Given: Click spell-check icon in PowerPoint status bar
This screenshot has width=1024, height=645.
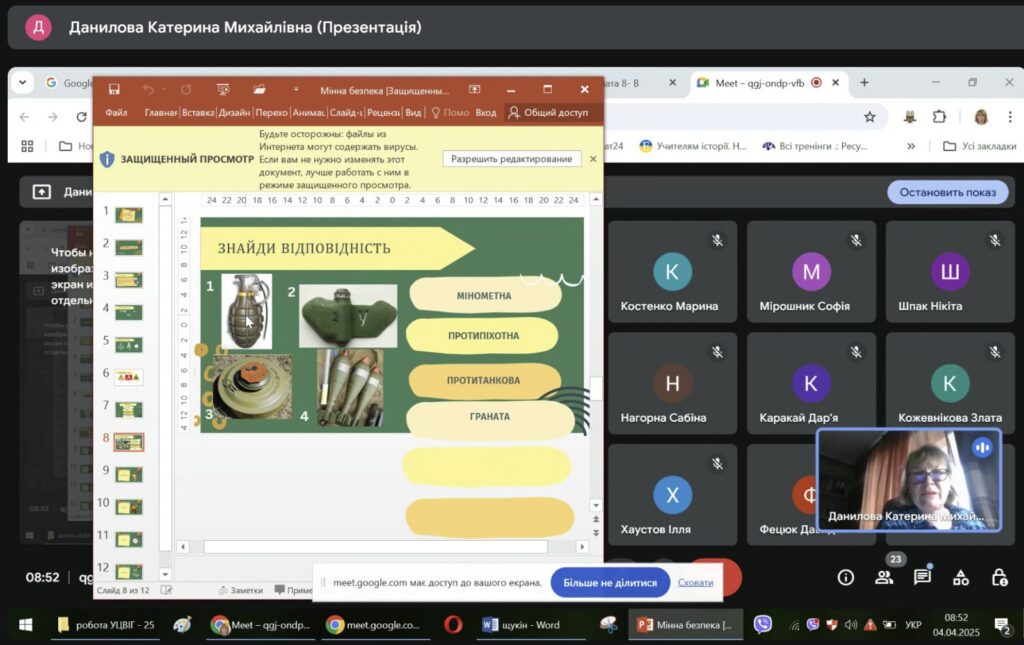Looking at the screenshot, I should (167, 590).
